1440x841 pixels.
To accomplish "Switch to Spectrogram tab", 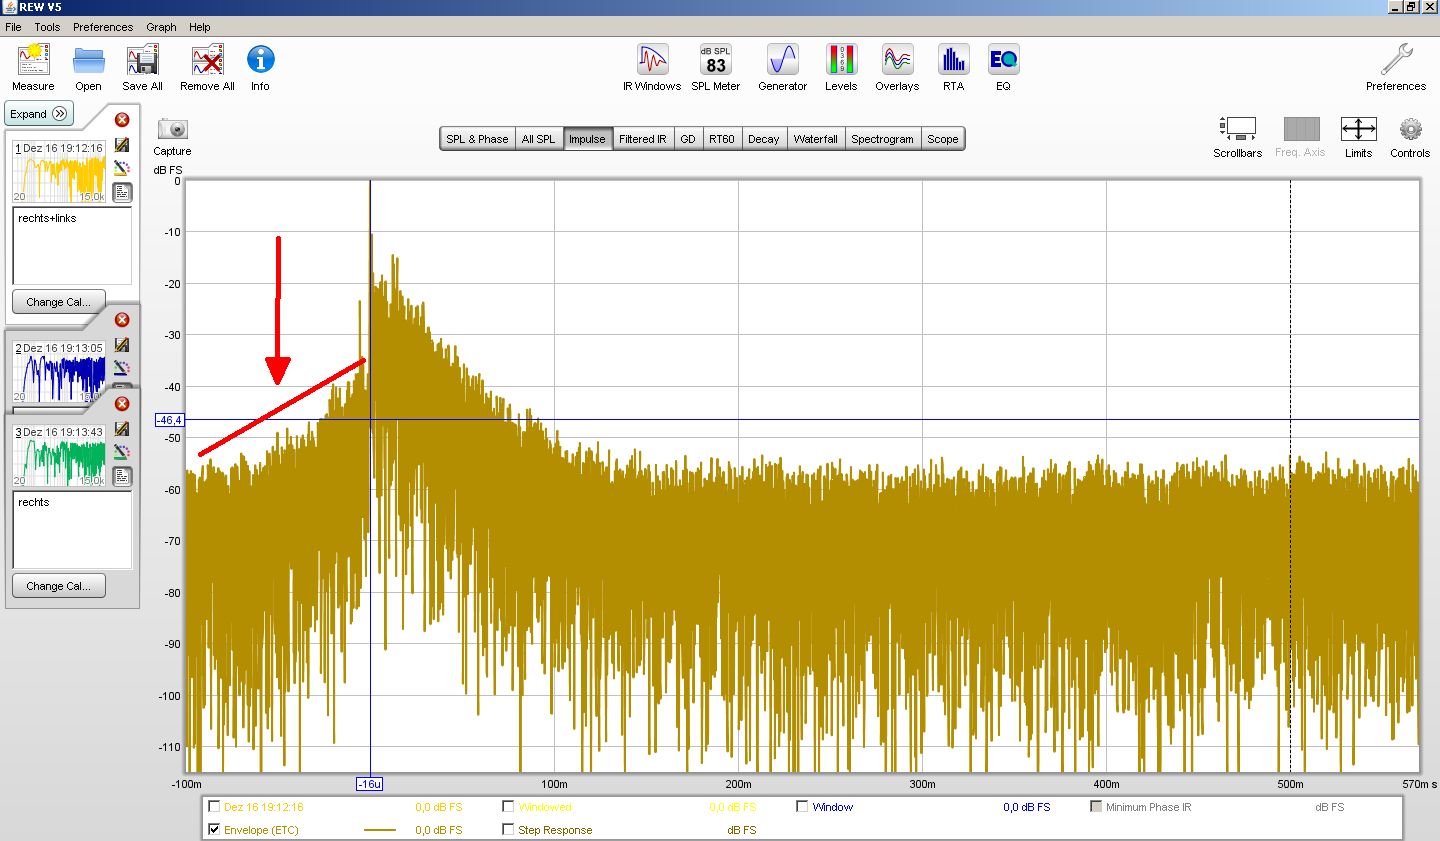I will 882,139.
